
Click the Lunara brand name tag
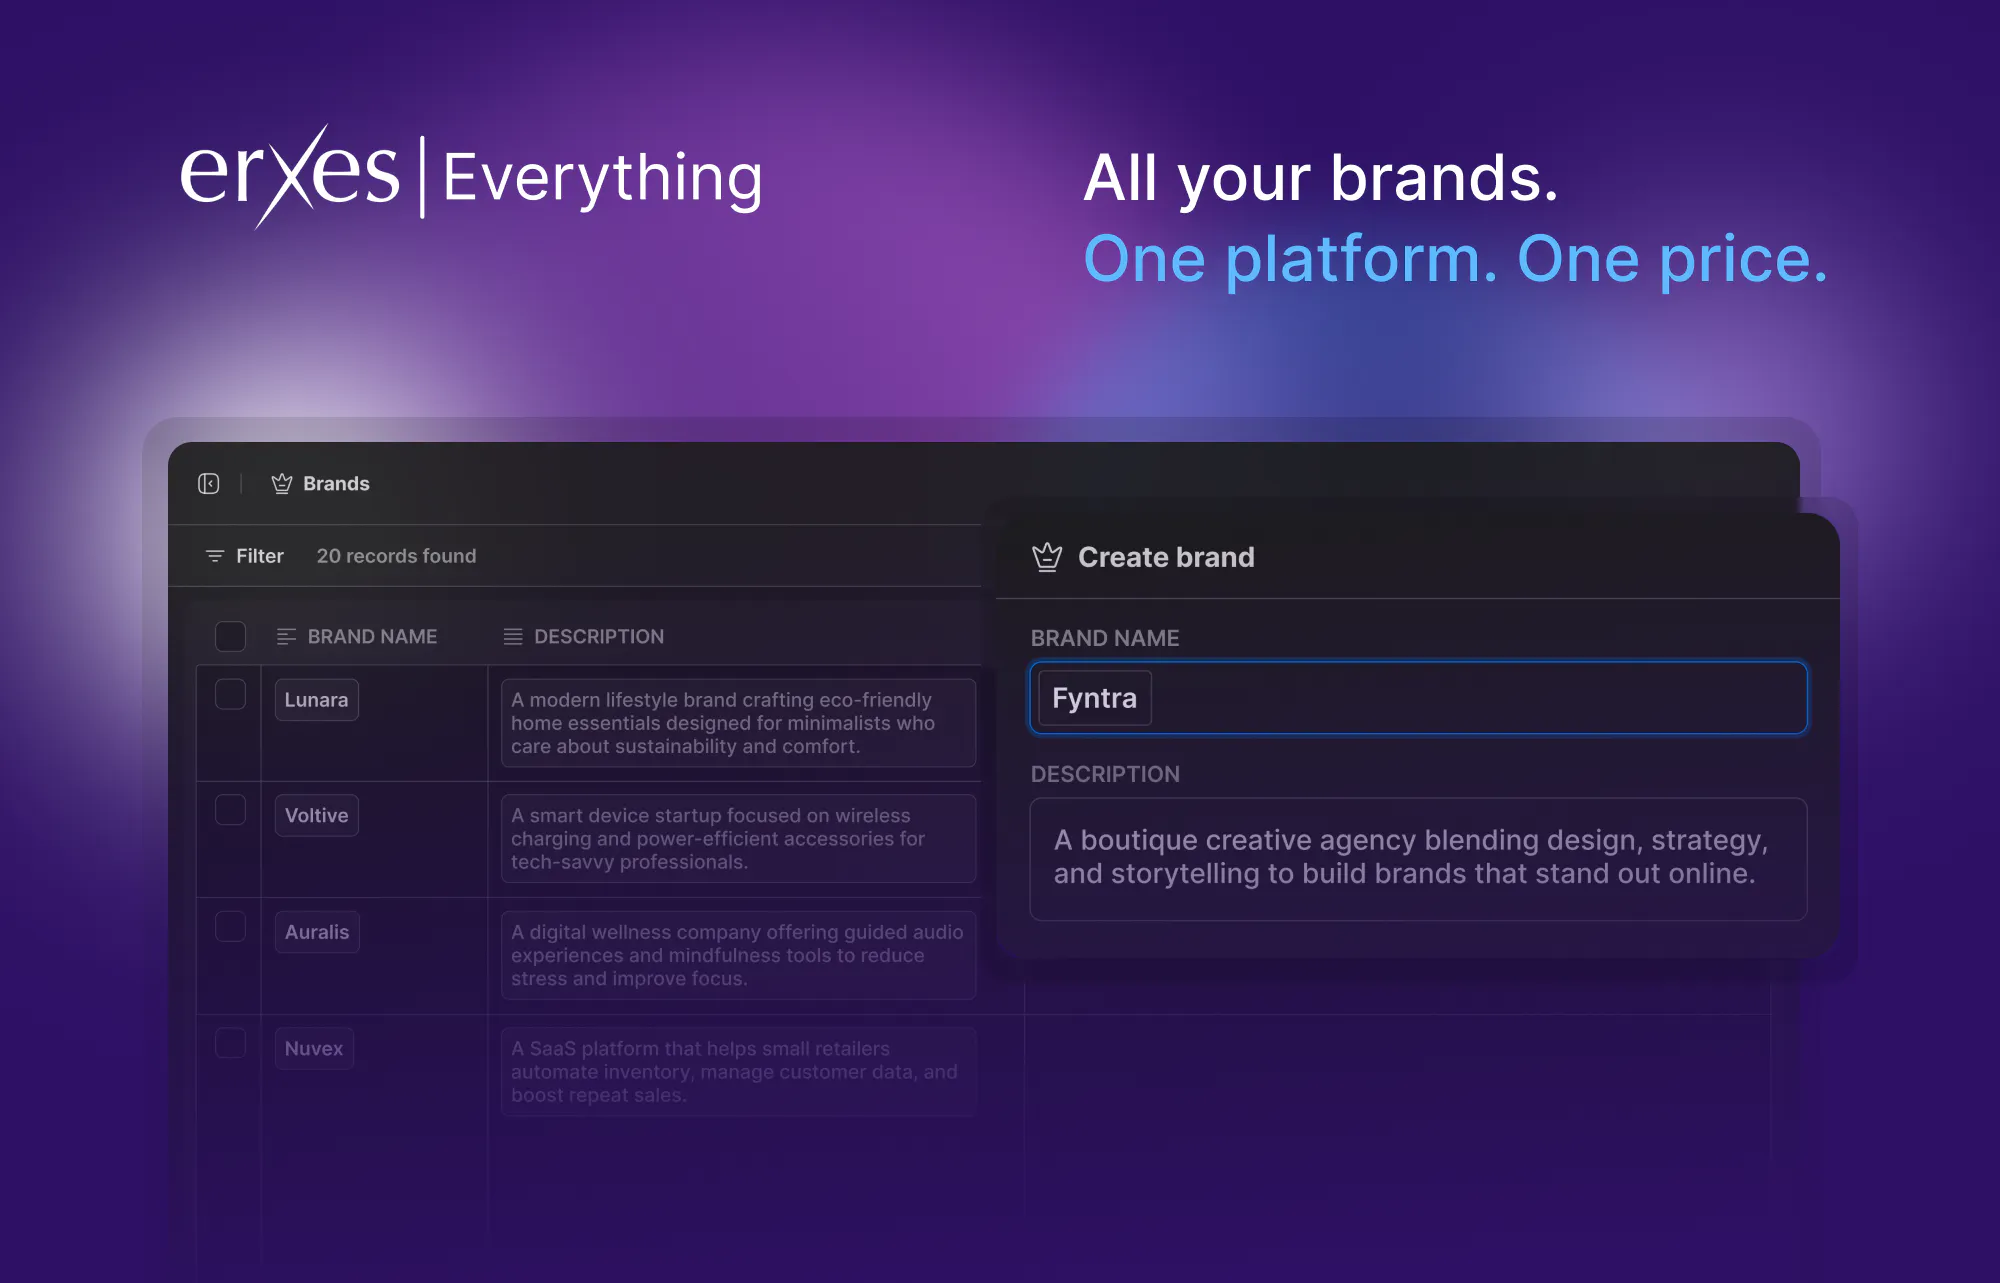click(316, 700)
